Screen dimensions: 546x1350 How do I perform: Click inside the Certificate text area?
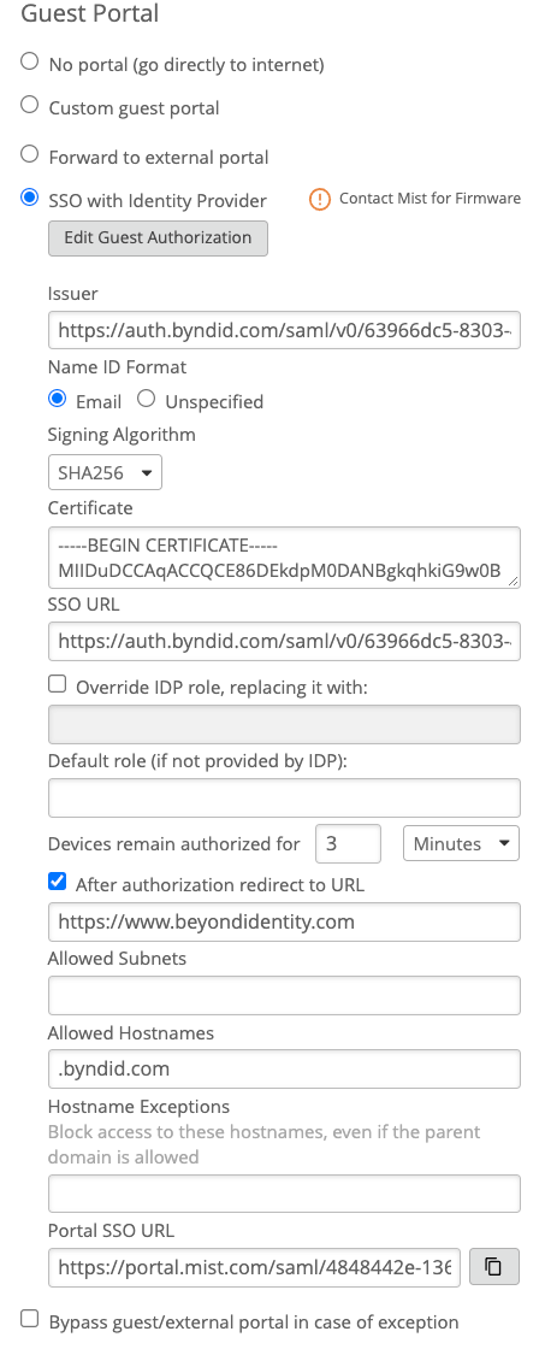(284, 556)
